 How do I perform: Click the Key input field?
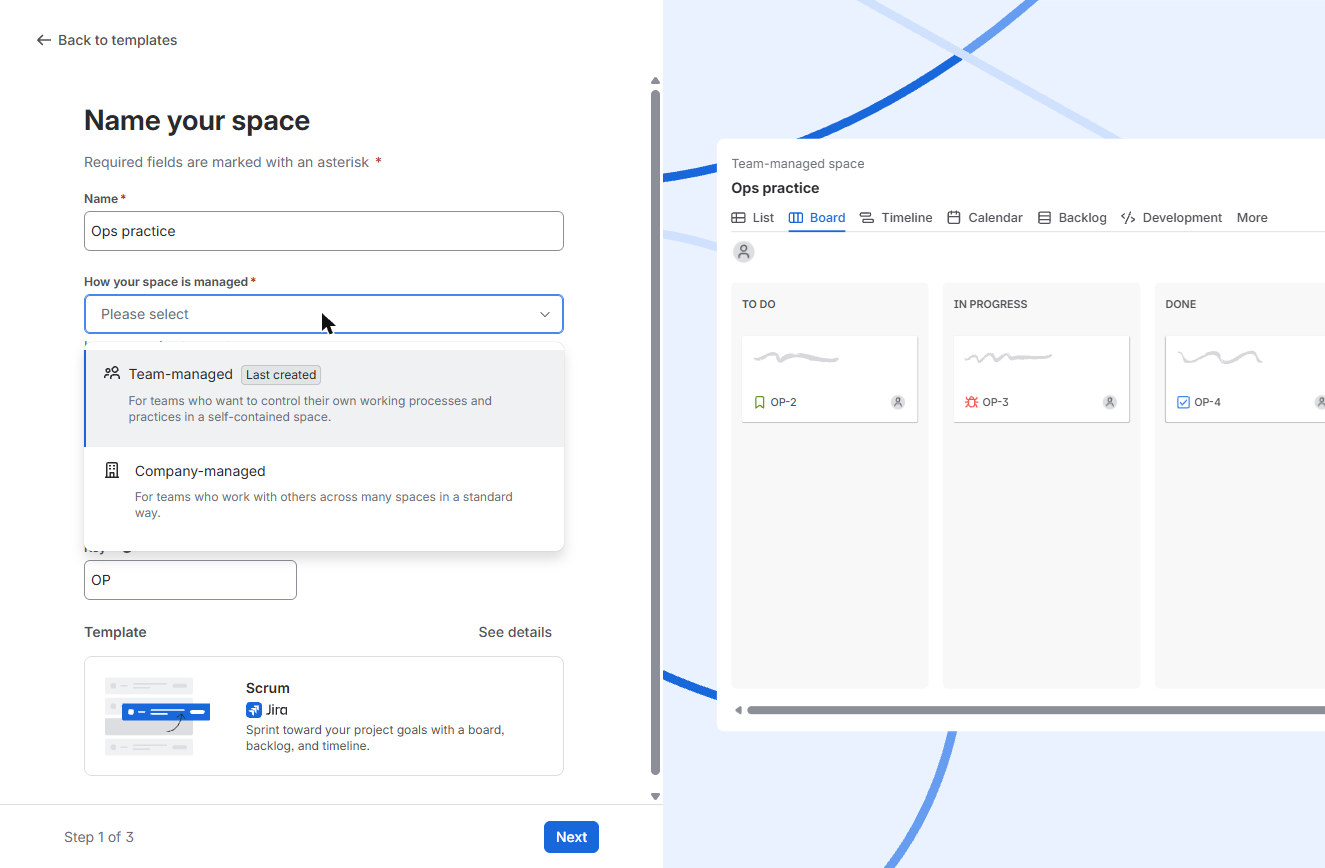pos(190,580)
